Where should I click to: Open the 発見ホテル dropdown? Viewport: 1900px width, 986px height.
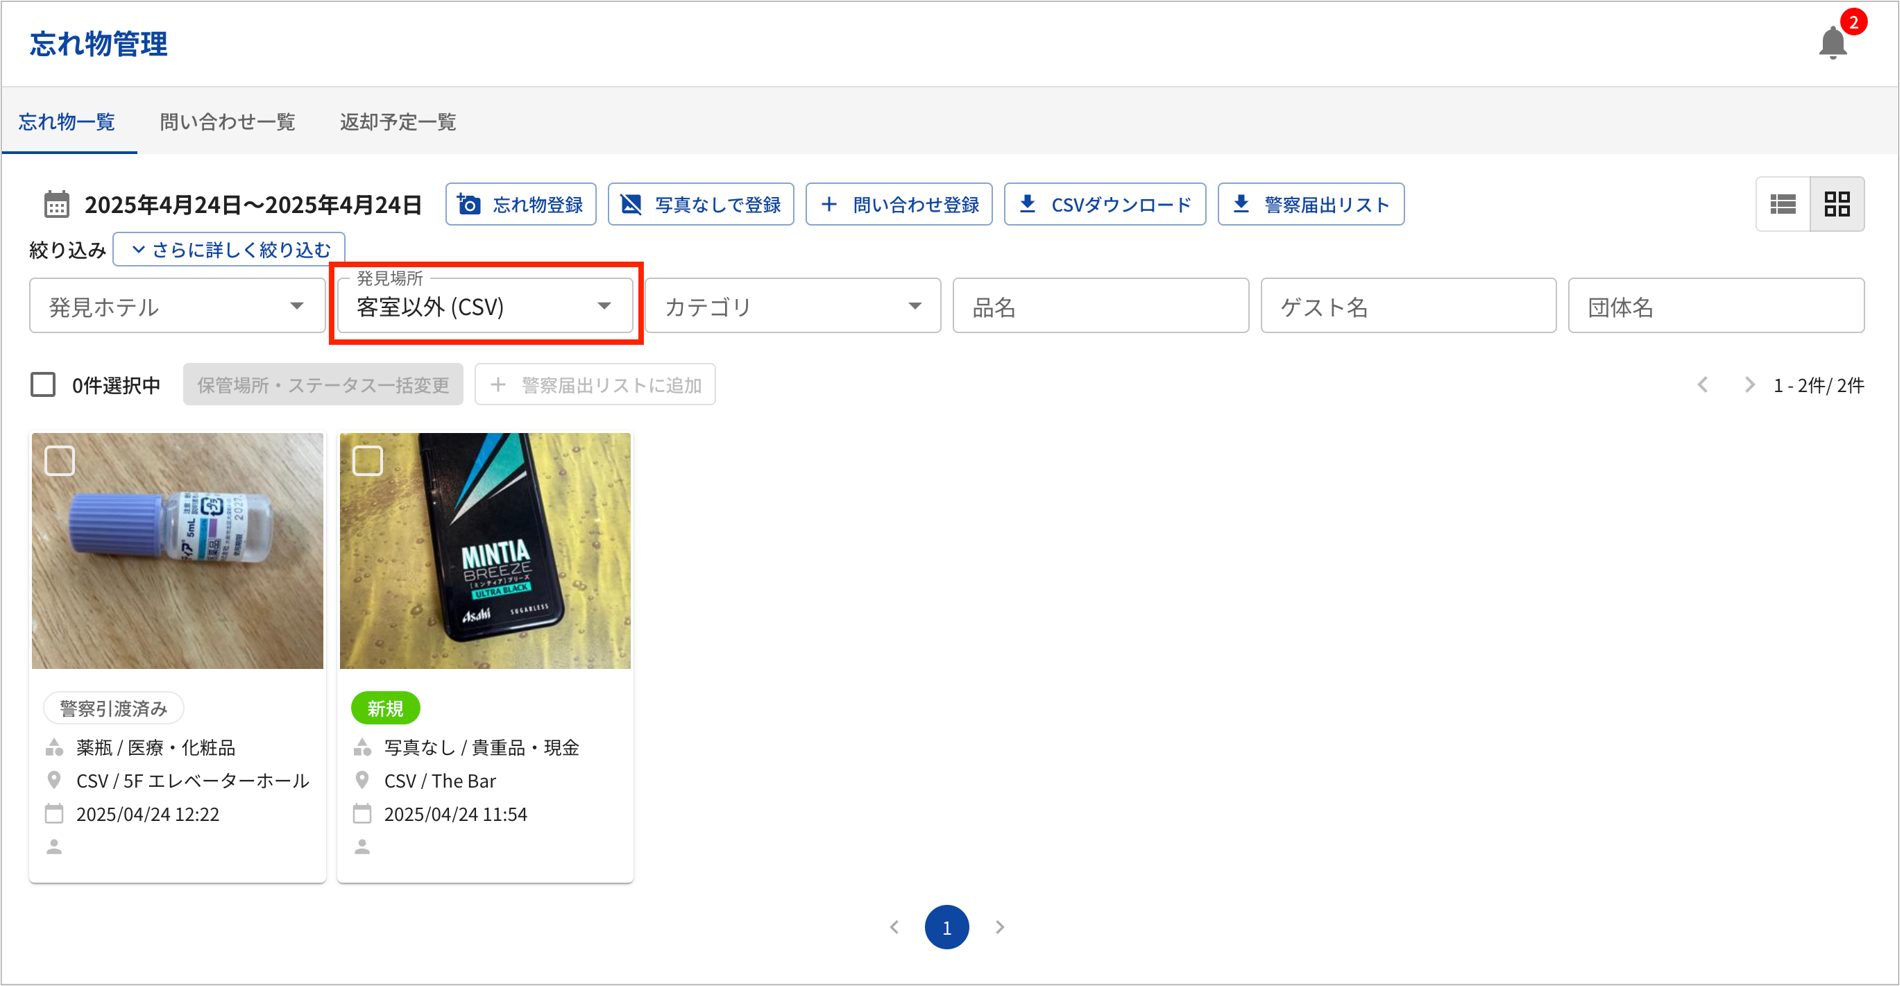177,306
